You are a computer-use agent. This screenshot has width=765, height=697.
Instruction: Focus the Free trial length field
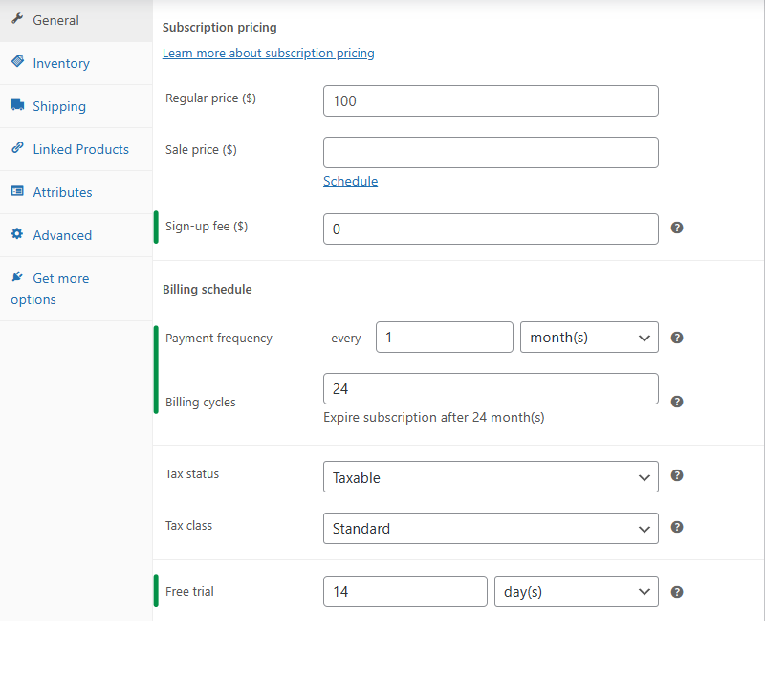(x=405, y=592)
